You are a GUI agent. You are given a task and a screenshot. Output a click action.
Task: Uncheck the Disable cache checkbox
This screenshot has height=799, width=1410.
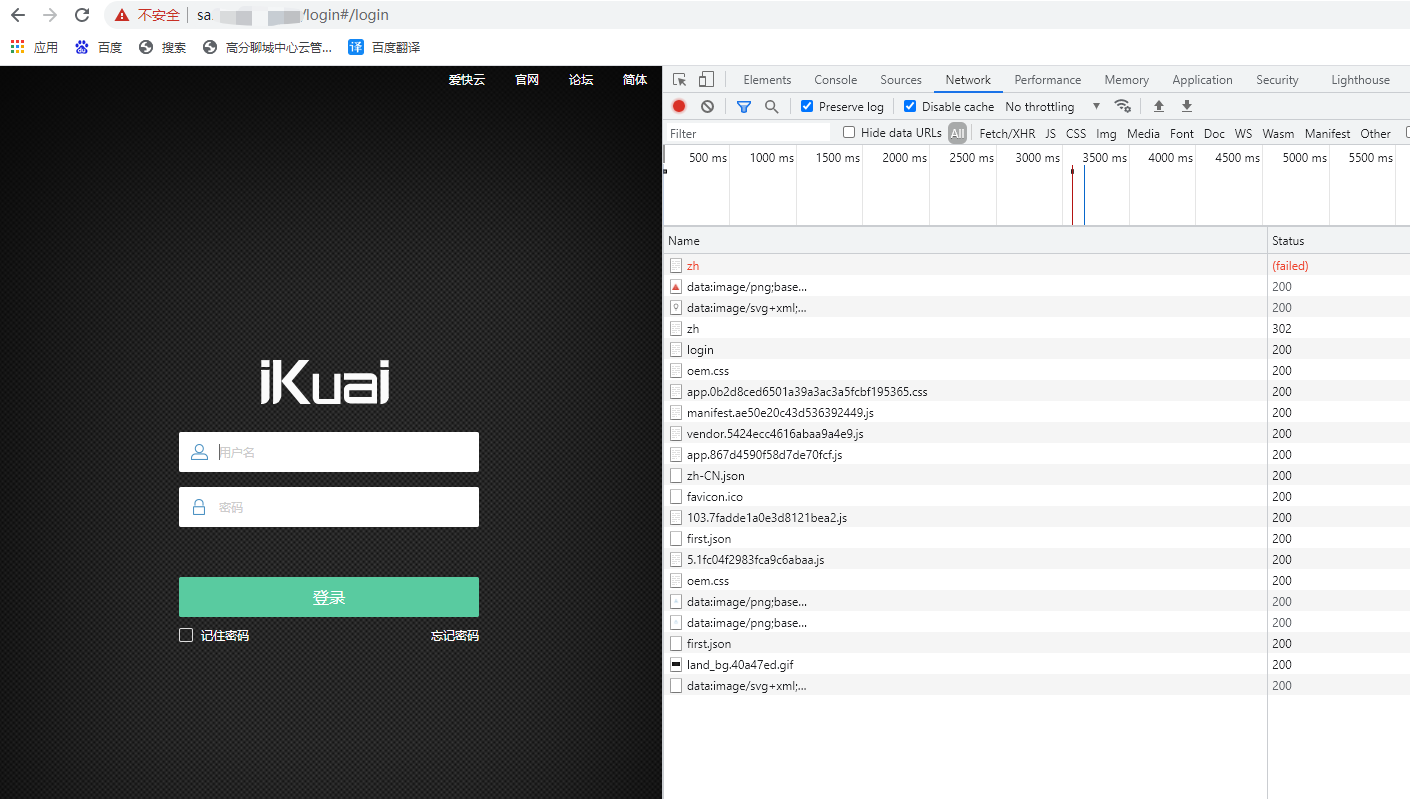coord(910,106)
